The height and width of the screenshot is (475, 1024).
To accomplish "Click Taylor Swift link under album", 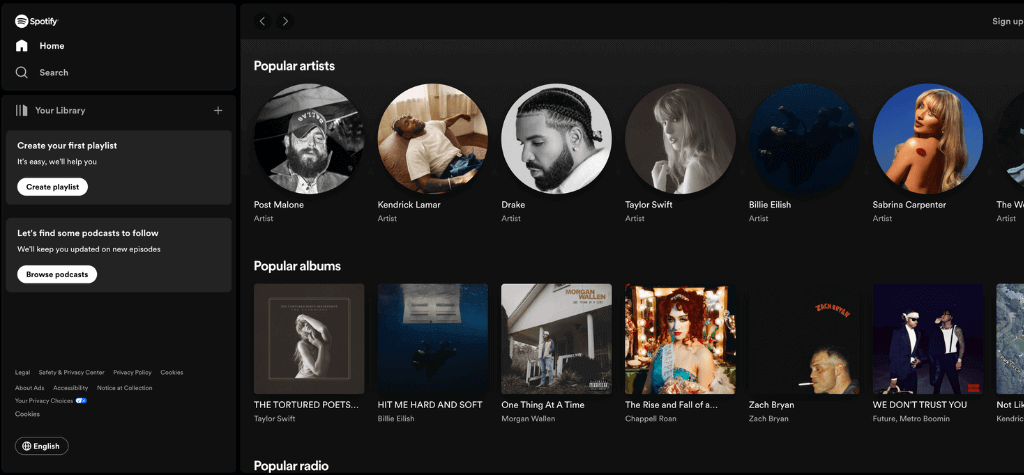I will (272, 418).
